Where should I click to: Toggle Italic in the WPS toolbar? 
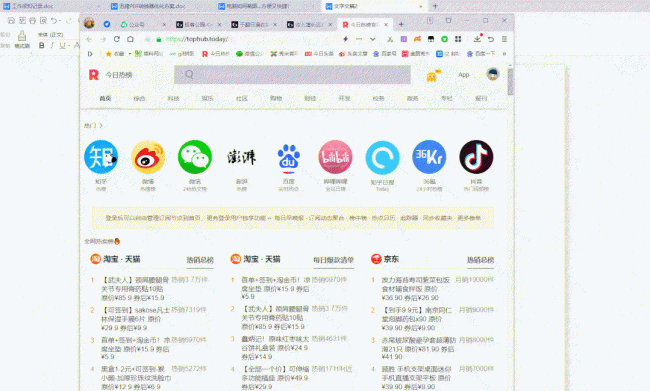pyautogui.click(x=52, y=46)
